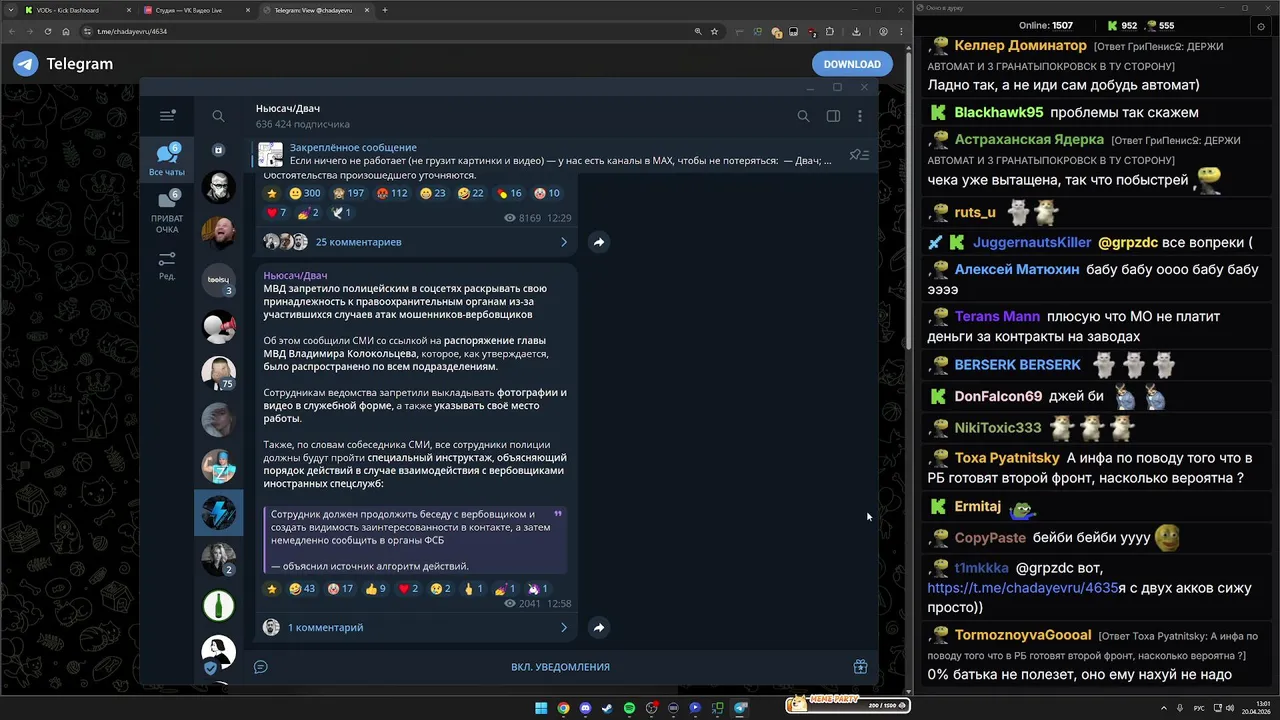Open the Windows Start menu

point(541,708)
